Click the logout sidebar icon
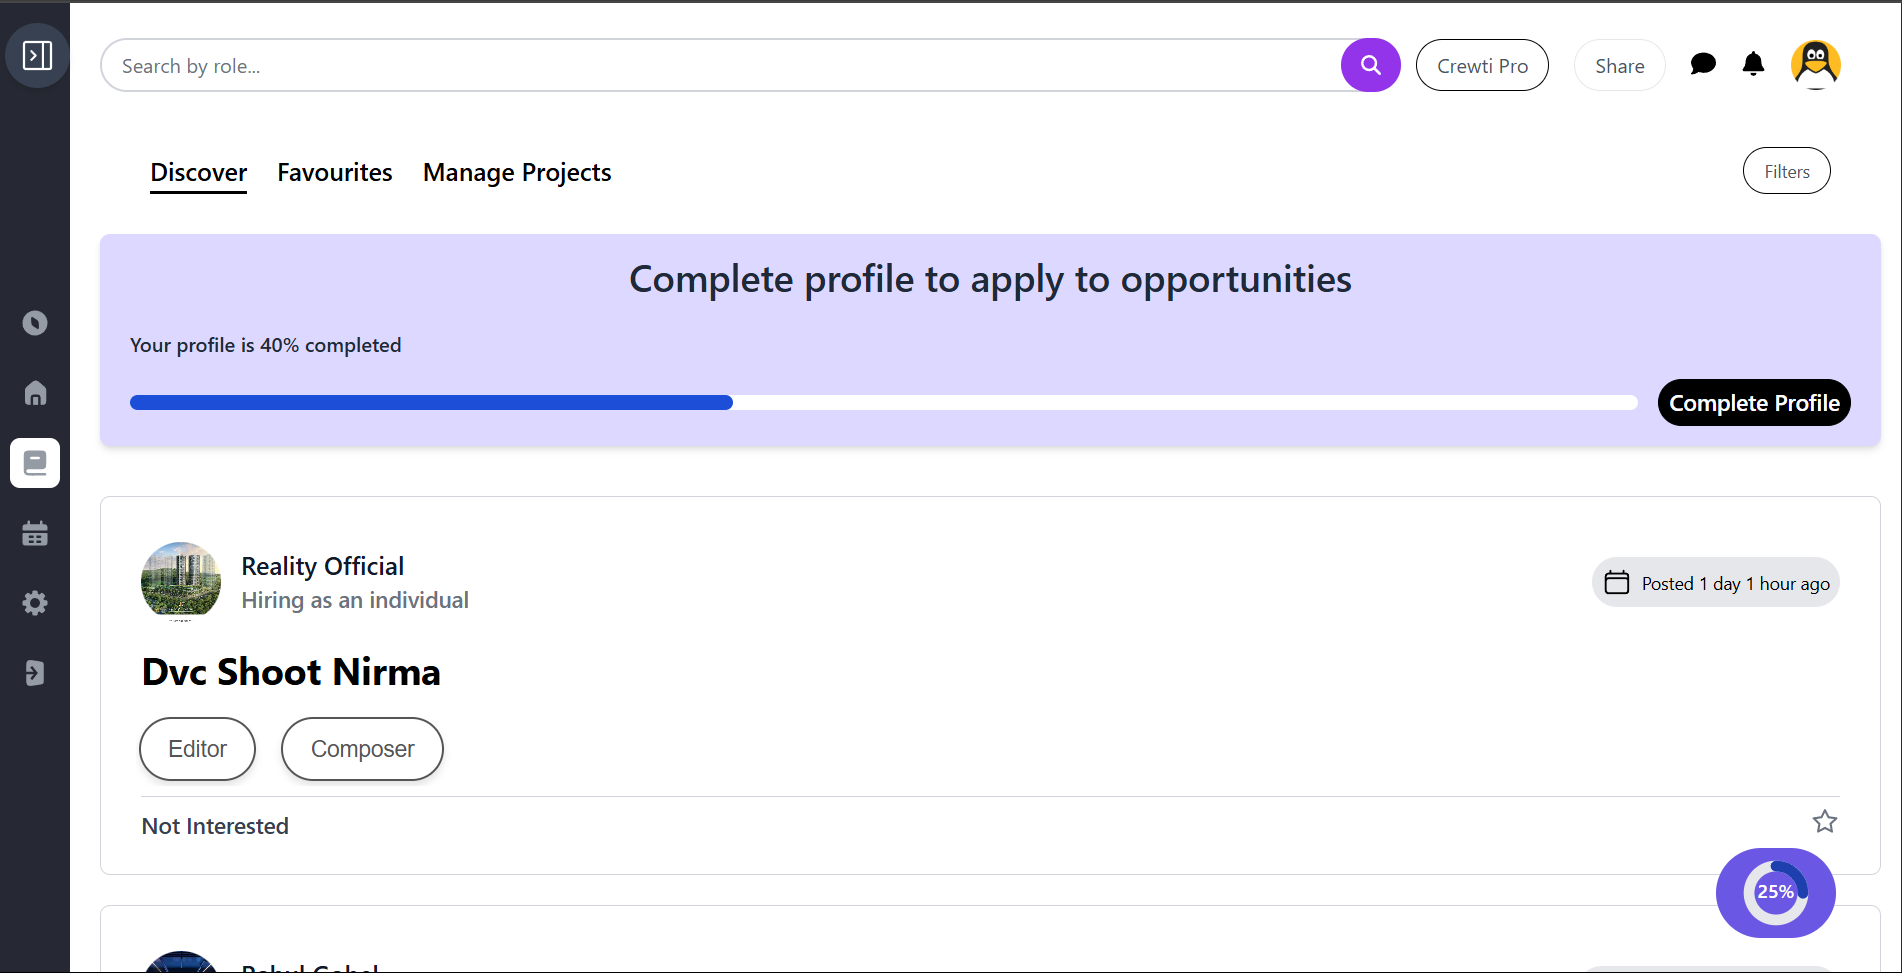1902x973 pixels. pyautogui.click(x=35, y=673)
